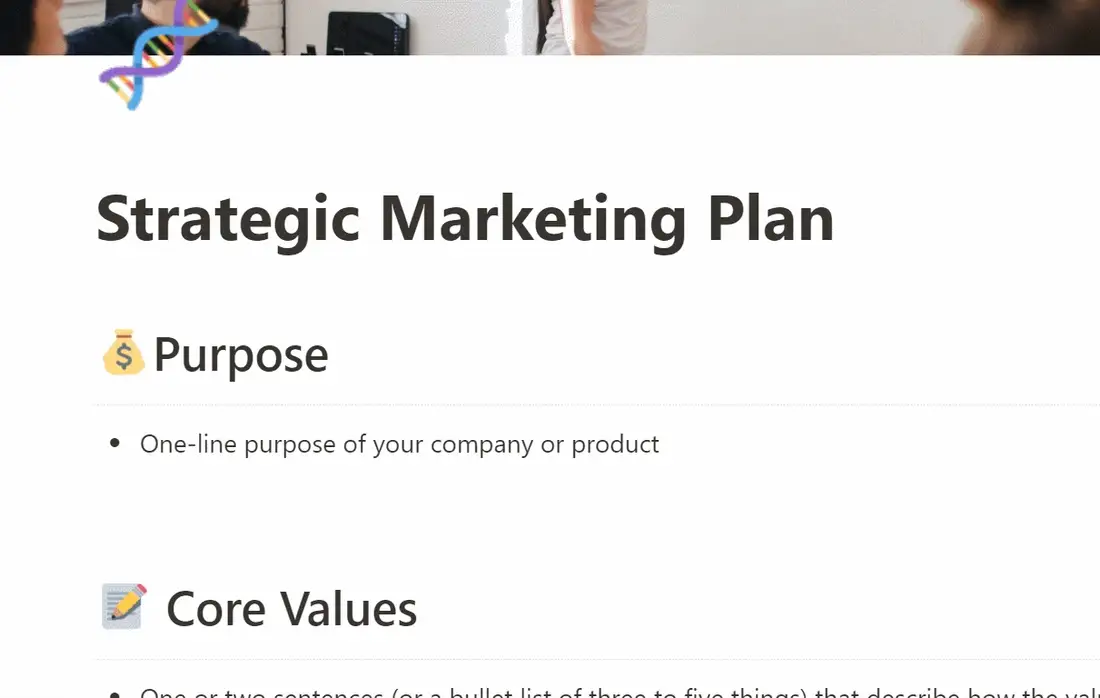Select the Core Values heading text

click(x=291, y=608)
